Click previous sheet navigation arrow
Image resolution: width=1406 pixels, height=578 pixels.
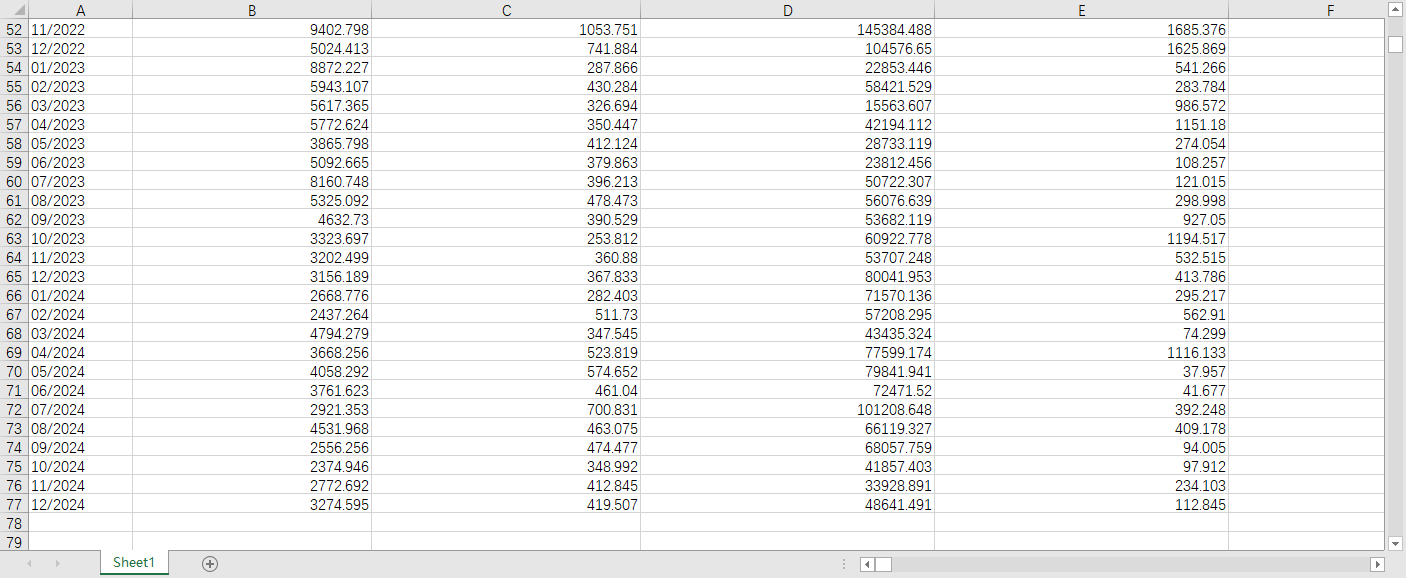coord(29,564)
